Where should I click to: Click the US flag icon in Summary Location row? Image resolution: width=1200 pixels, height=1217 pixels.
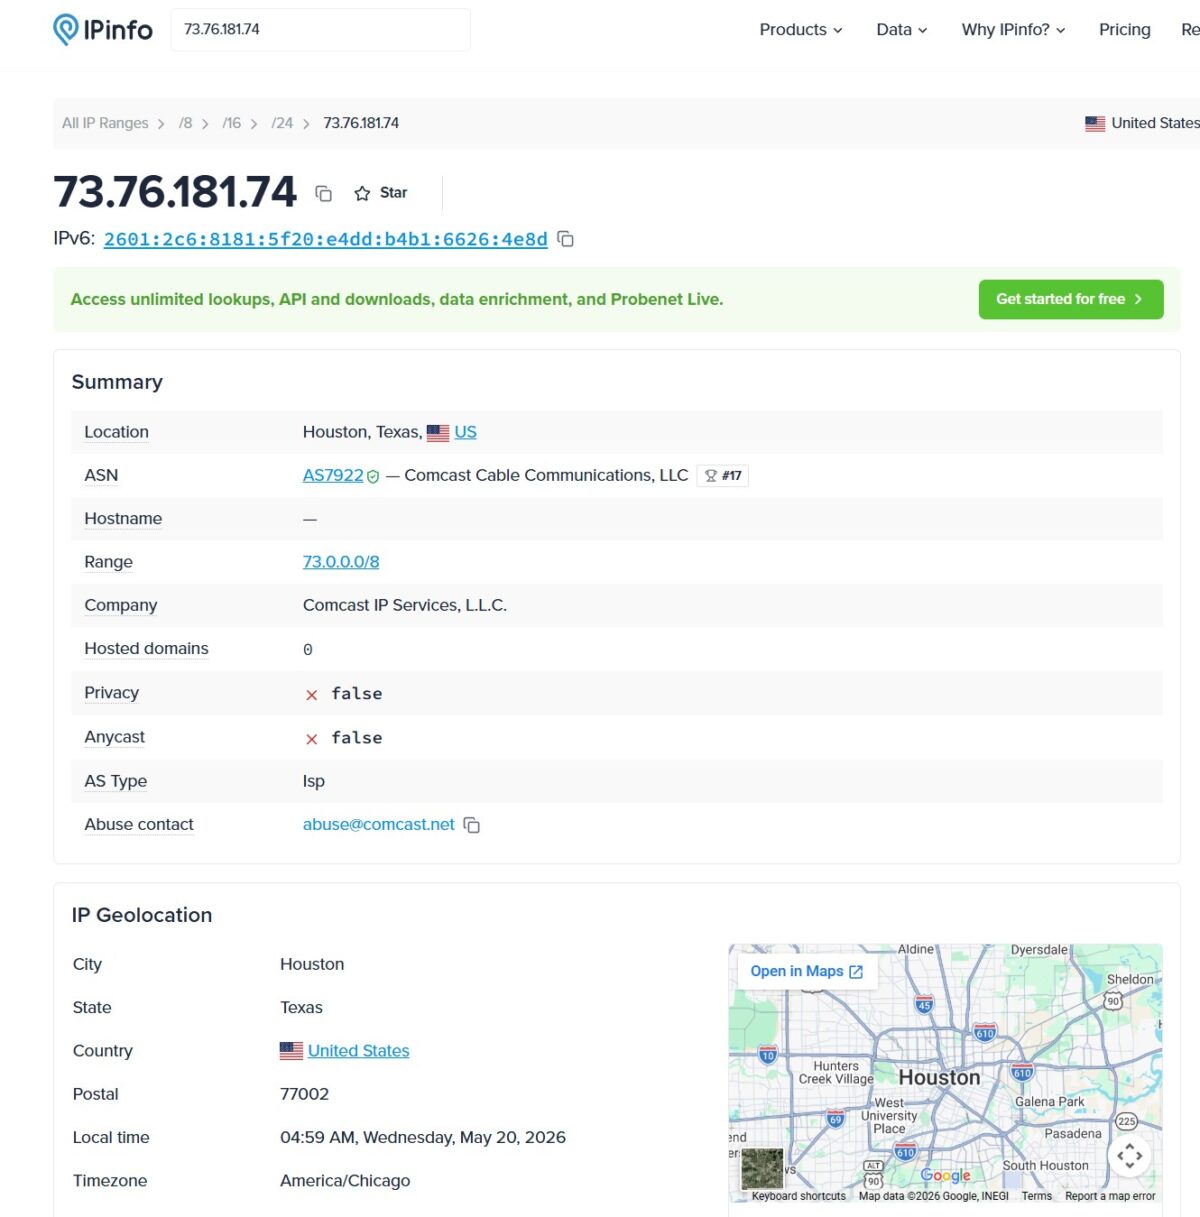point(438,433)
